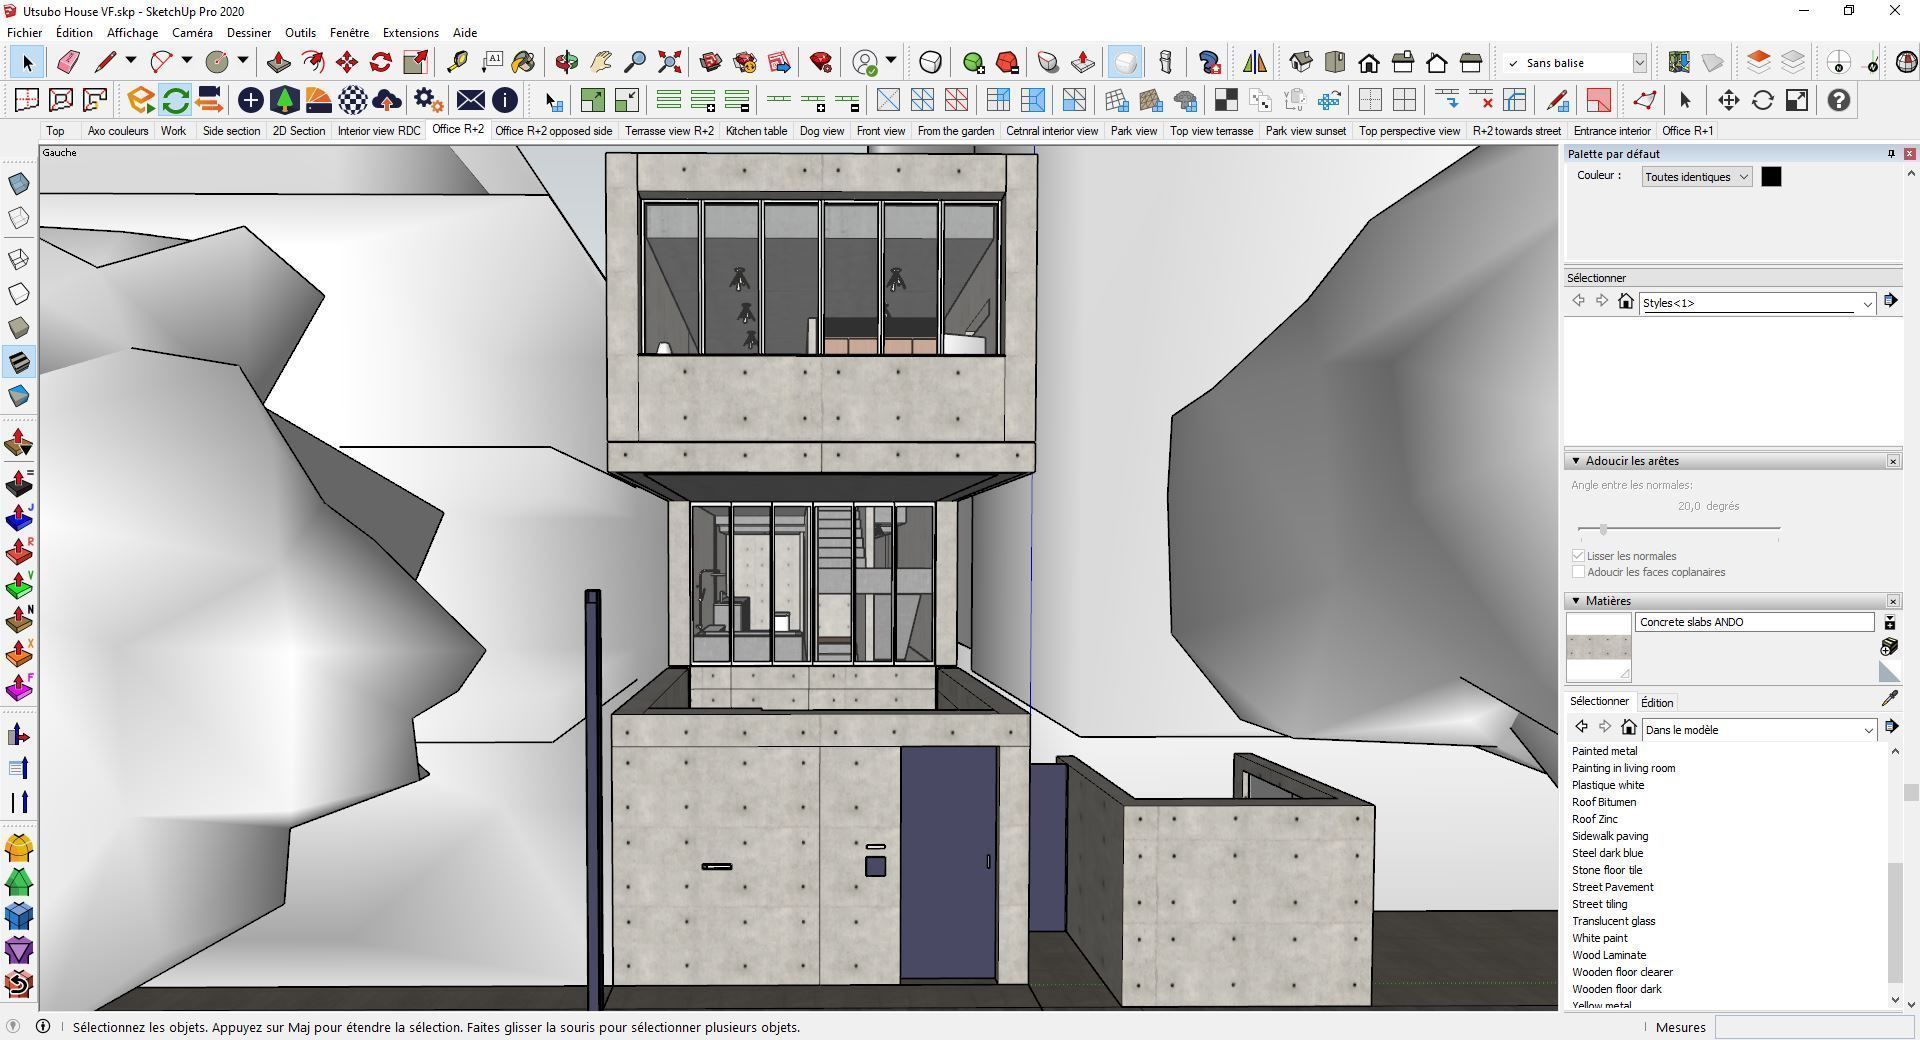The width and height of the screenshot is (1920, 1040).
Task: Select the arrow Select tool in top toolbar
Action: coord(27,62)
